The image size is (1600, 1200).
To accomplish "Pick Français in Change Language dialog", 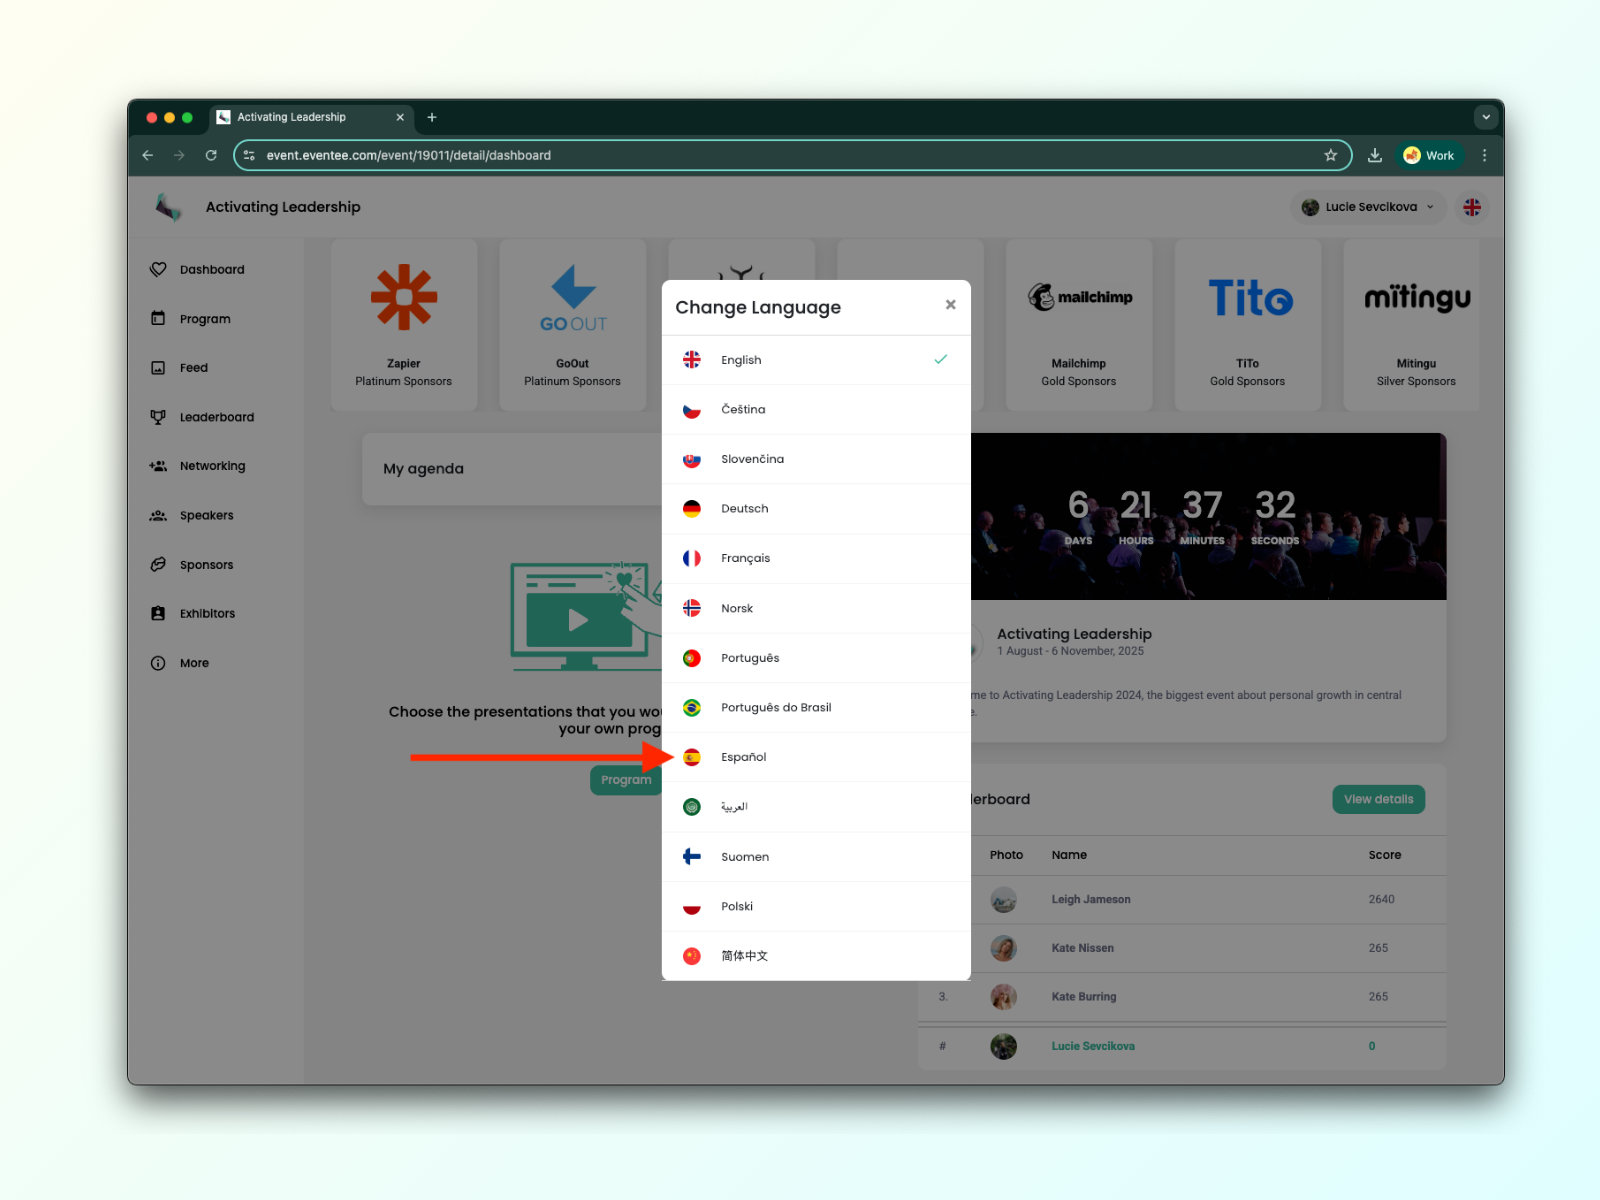I will [816, 558].
